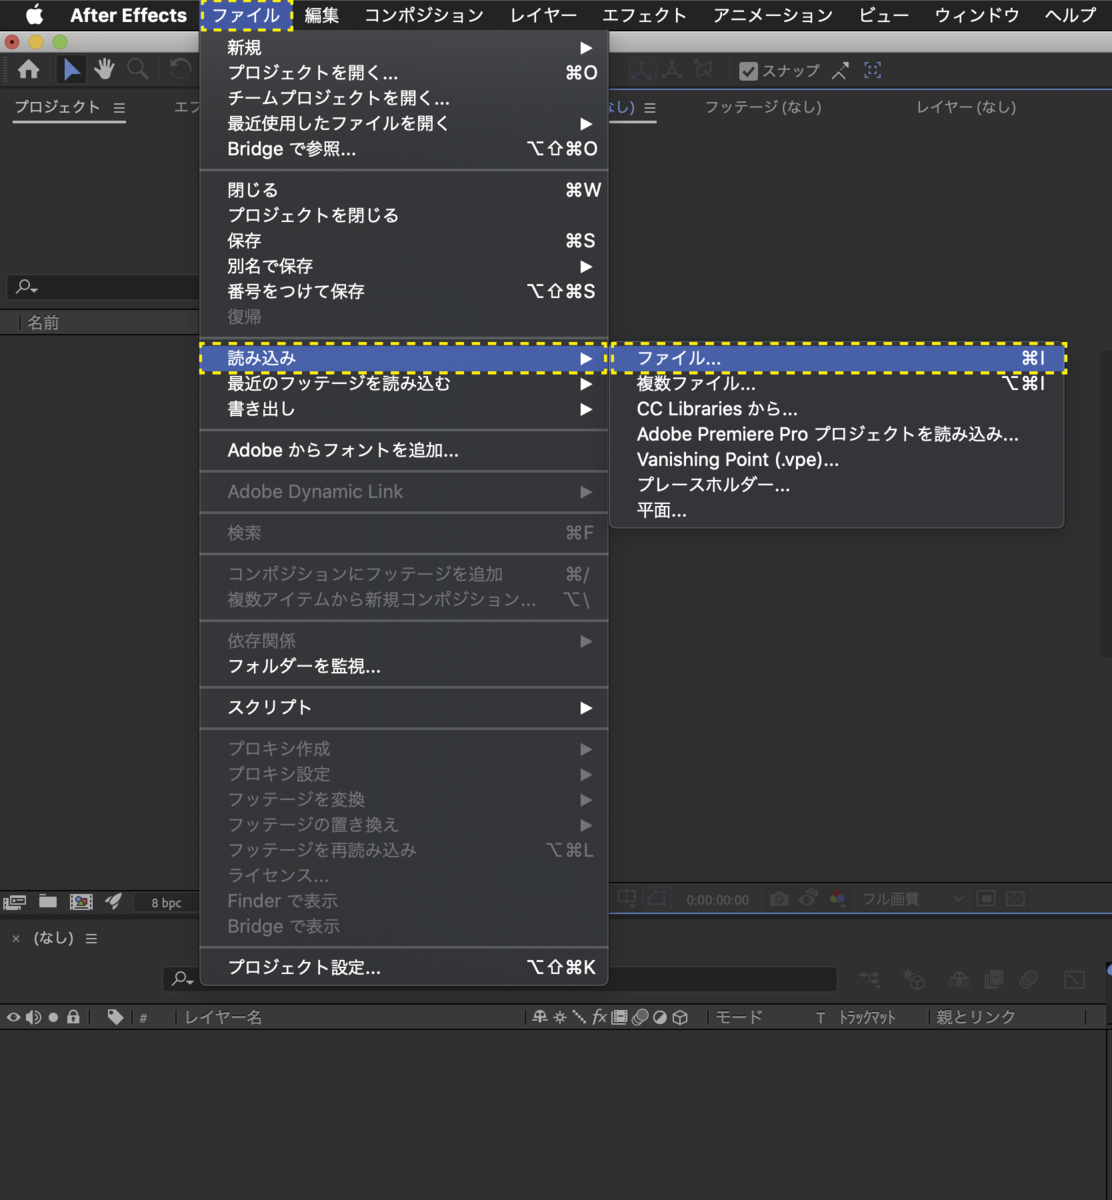Click the shy layer switch column icon
The width and height of the screenshot is (1112, 1200).
[x=540, y=1017]
